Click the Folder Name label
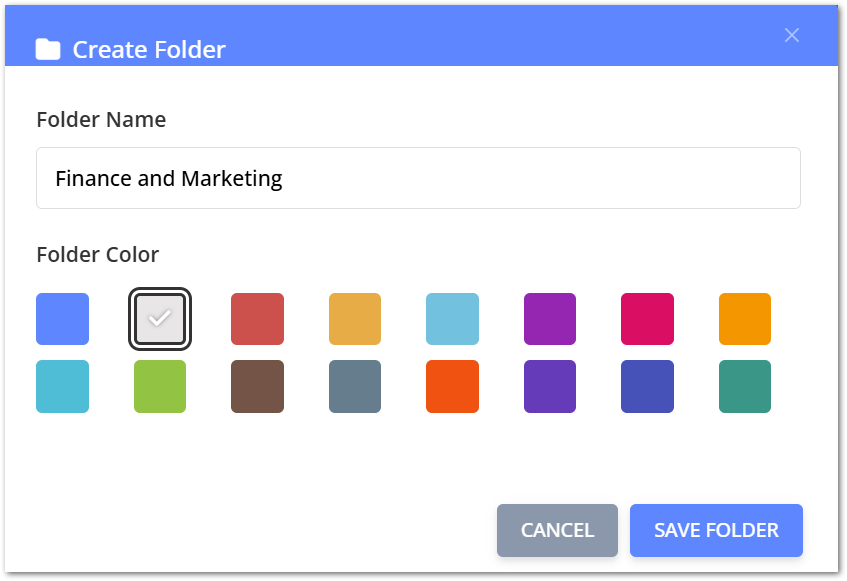847x581 pixels. [x=101, y=119]
